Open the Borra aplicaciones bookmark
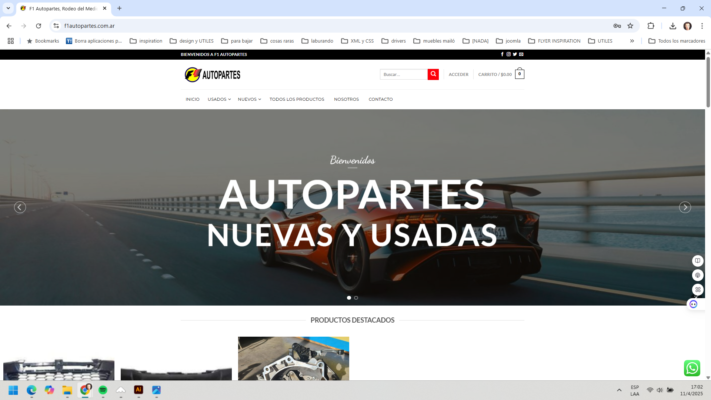This screenshot has height=400, width=711. (x=94, y=41)
